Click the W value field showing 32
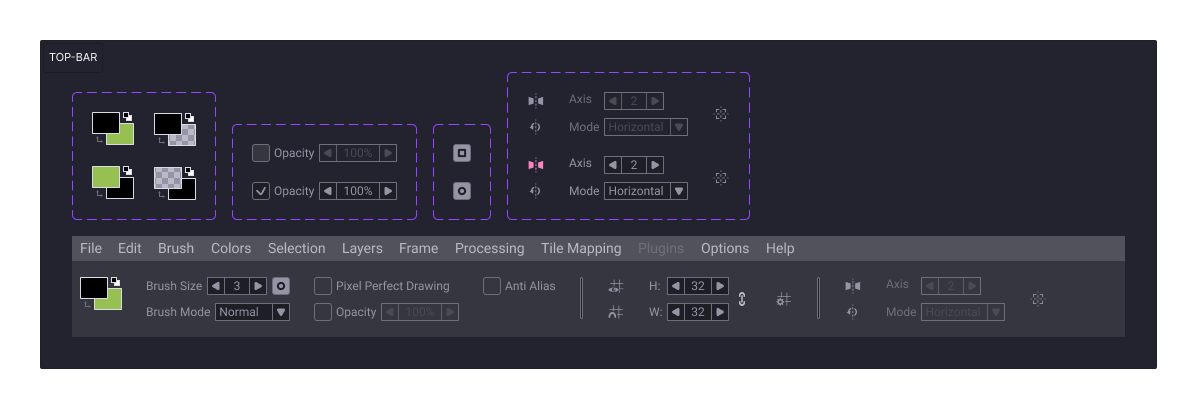1197x409 pixels. point(698,312)
